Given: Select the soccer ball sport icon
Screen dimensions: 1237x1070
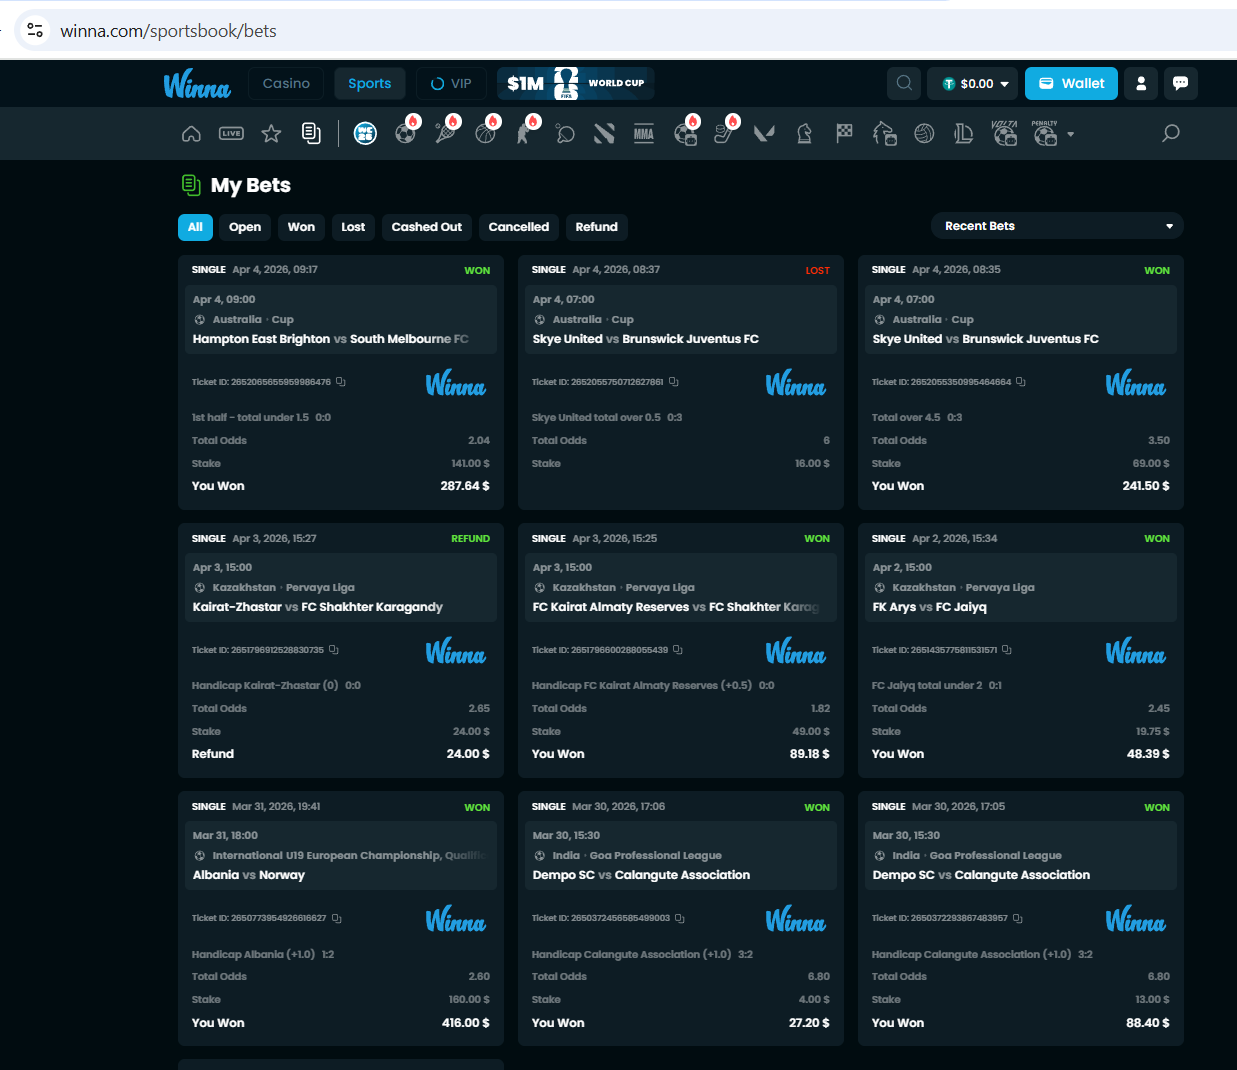Looking at the screenshot, I should 405,134.
